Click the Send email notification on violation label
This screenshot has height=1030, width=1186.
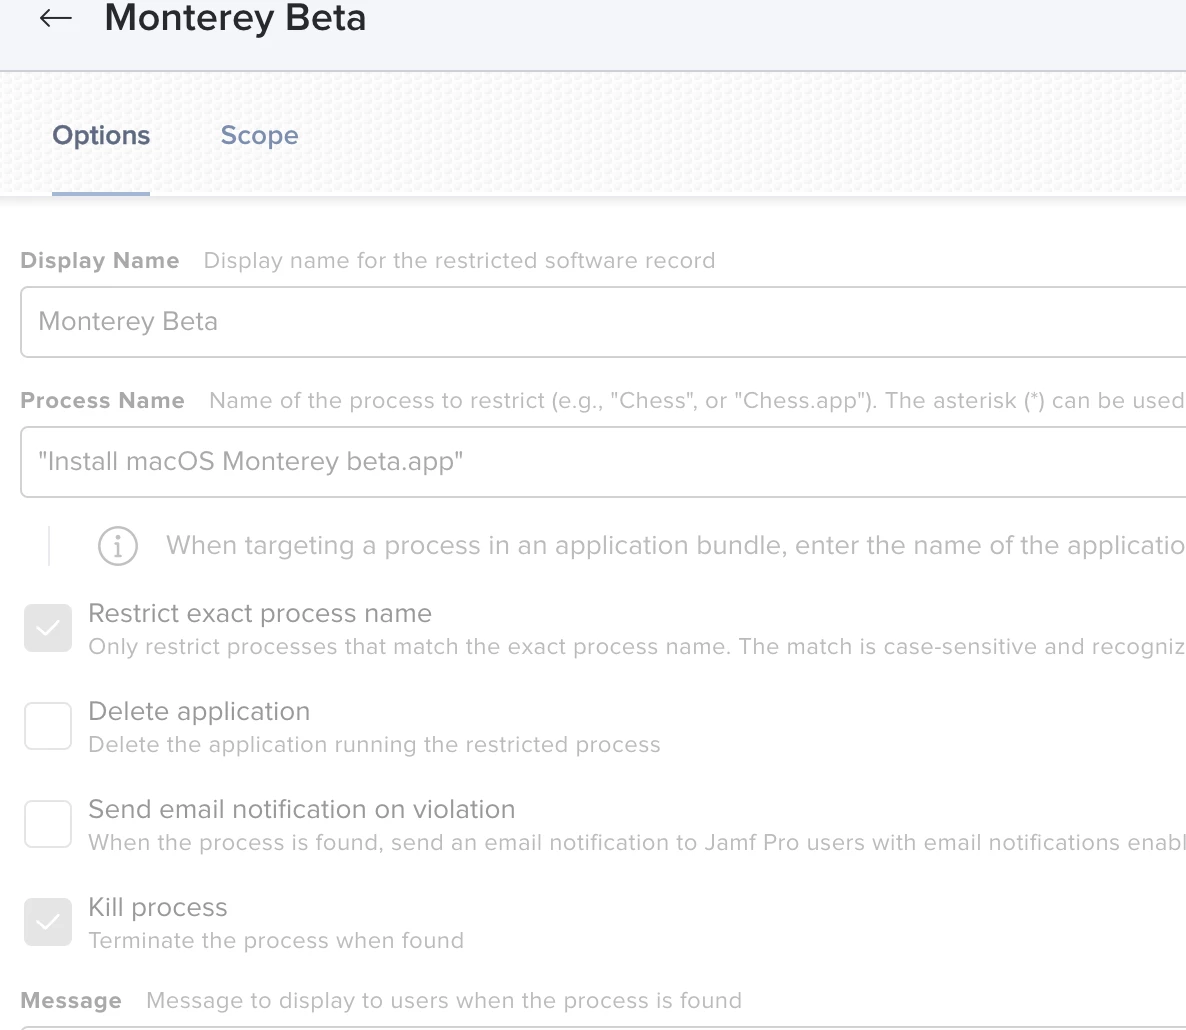pos(302,809)
